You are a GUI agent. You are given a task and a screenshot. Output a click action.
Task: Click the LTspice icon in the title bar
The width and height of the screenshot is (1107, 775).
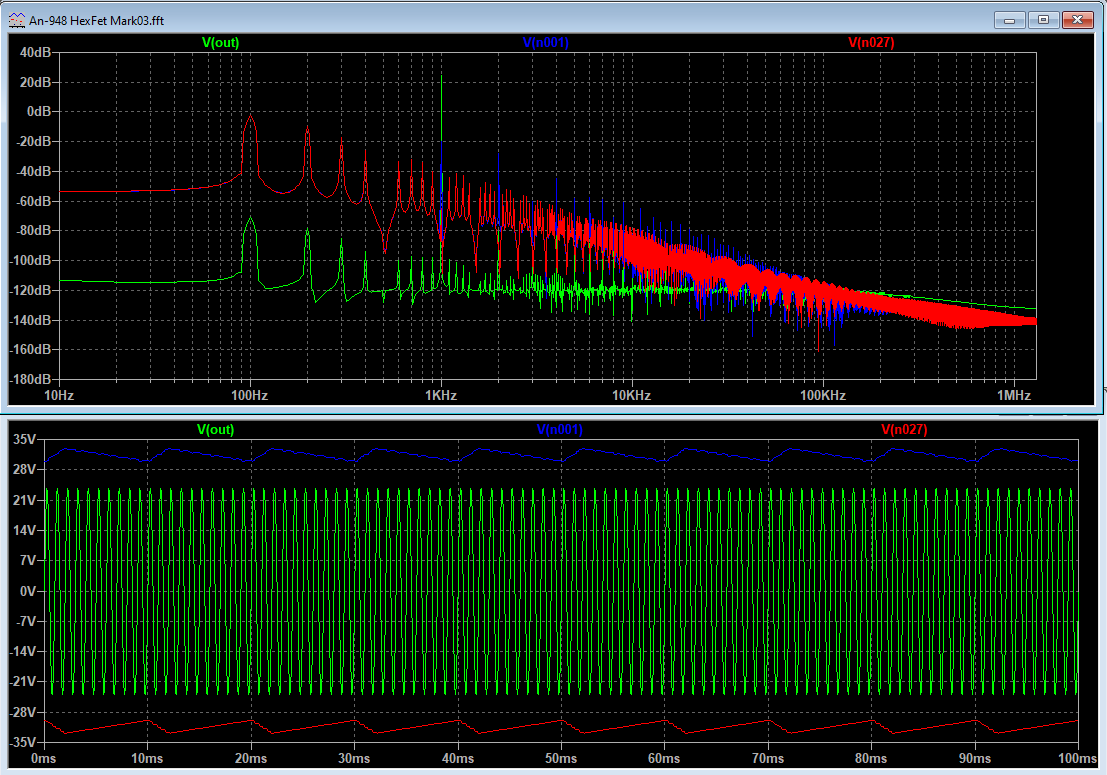[17, 20]
